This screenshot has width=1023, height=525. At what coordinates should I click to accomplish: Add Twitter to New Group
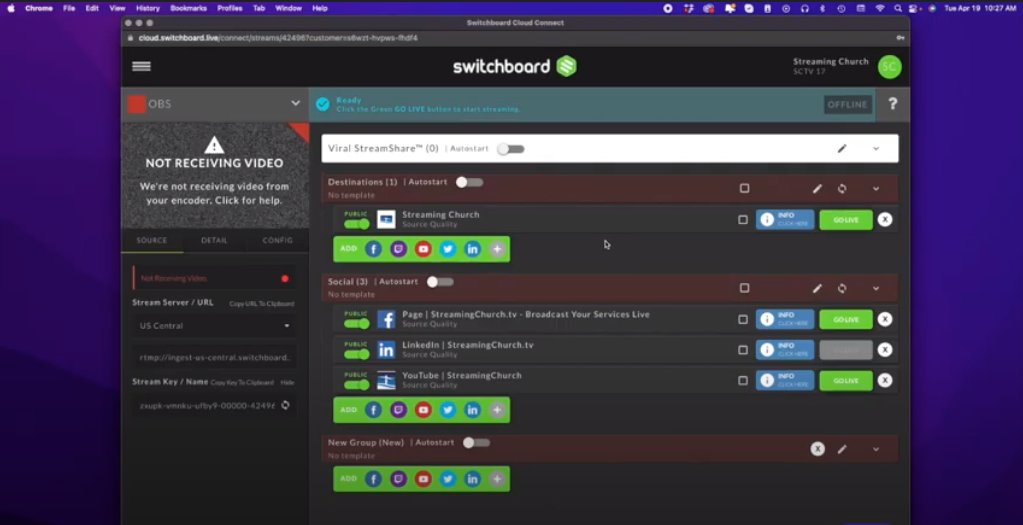(448, 479)
